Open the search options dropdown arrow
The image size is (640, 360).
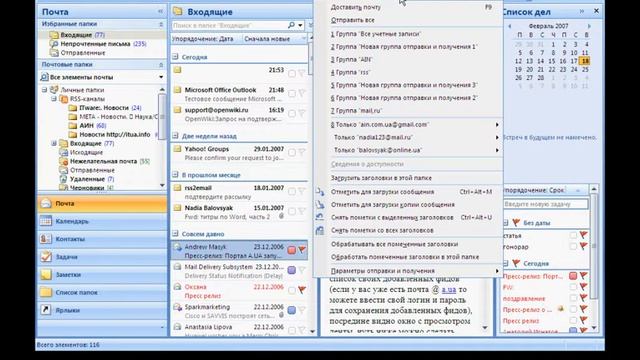300,25
